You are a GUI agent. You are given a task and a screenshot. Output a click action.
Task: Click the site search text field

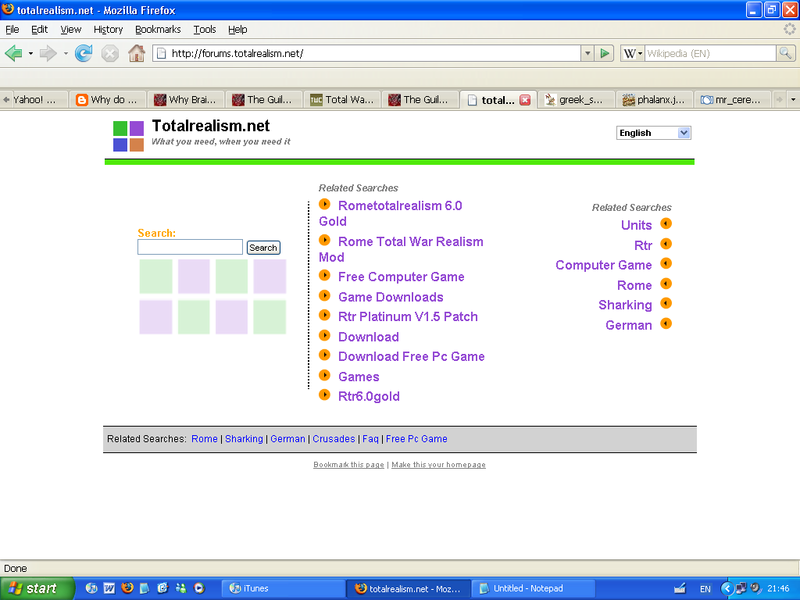coord(190,247)
